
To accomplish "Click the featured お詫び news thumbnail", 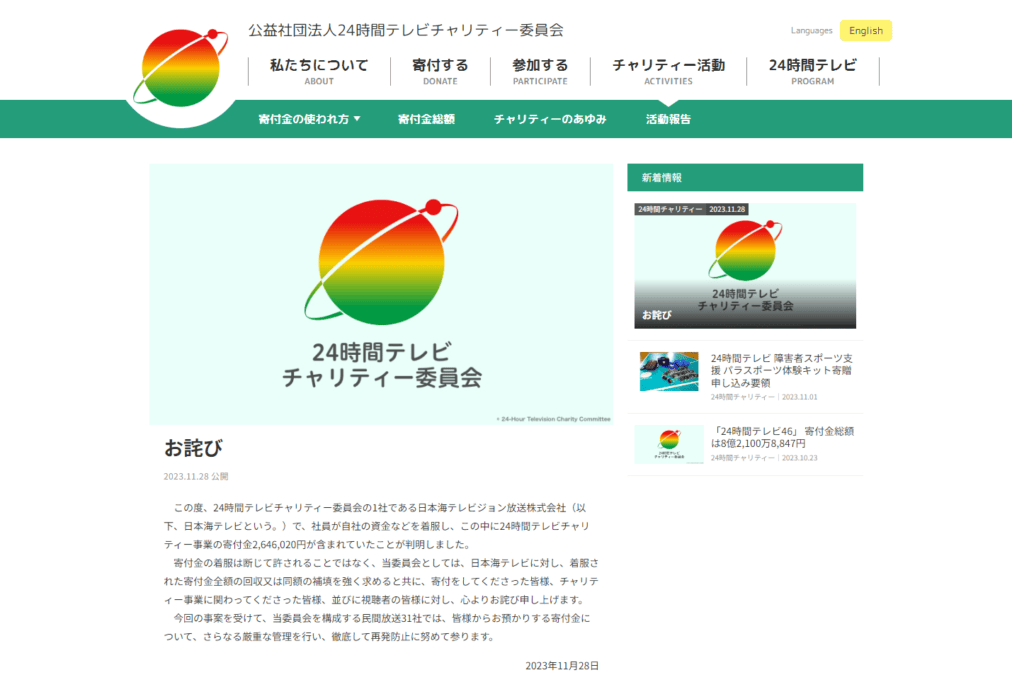I will coord(745,265).
